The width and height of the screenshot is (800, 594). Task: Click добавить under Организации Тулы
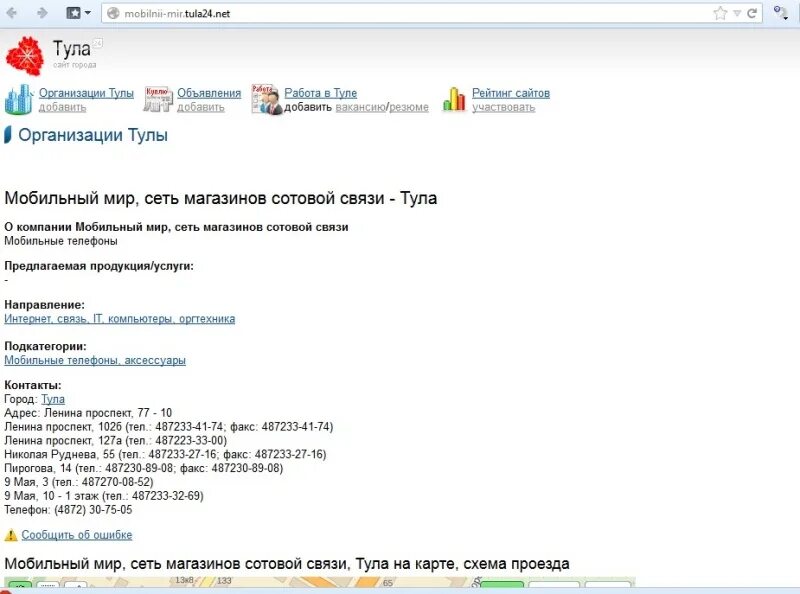click(x=62, y=107)
